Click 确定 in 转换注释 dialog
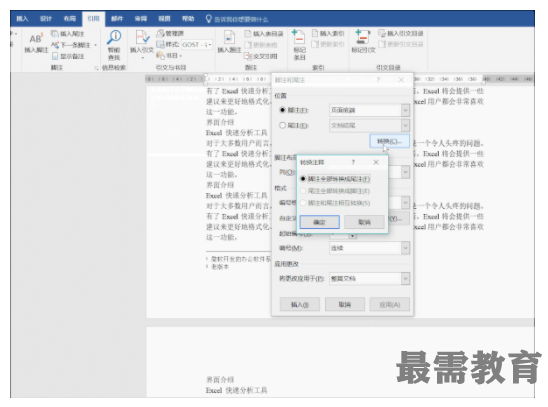 319,222
